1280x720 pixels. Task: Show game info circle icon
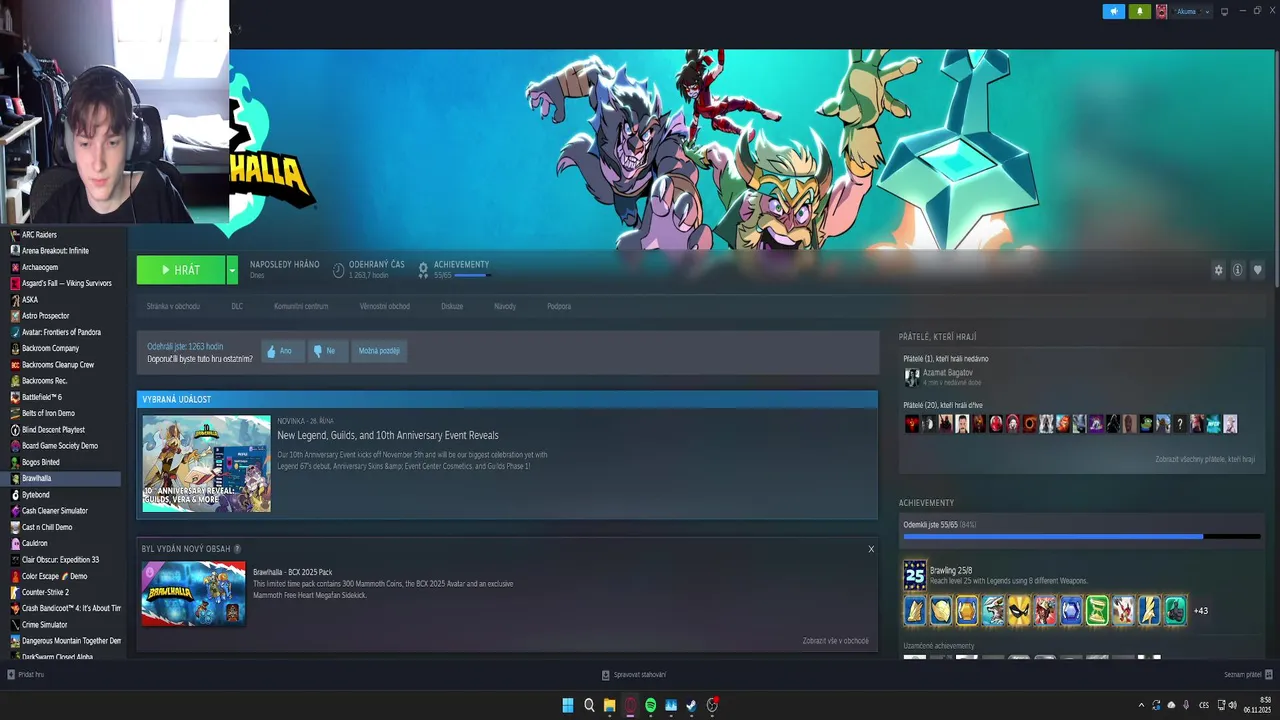[1237, 270]
